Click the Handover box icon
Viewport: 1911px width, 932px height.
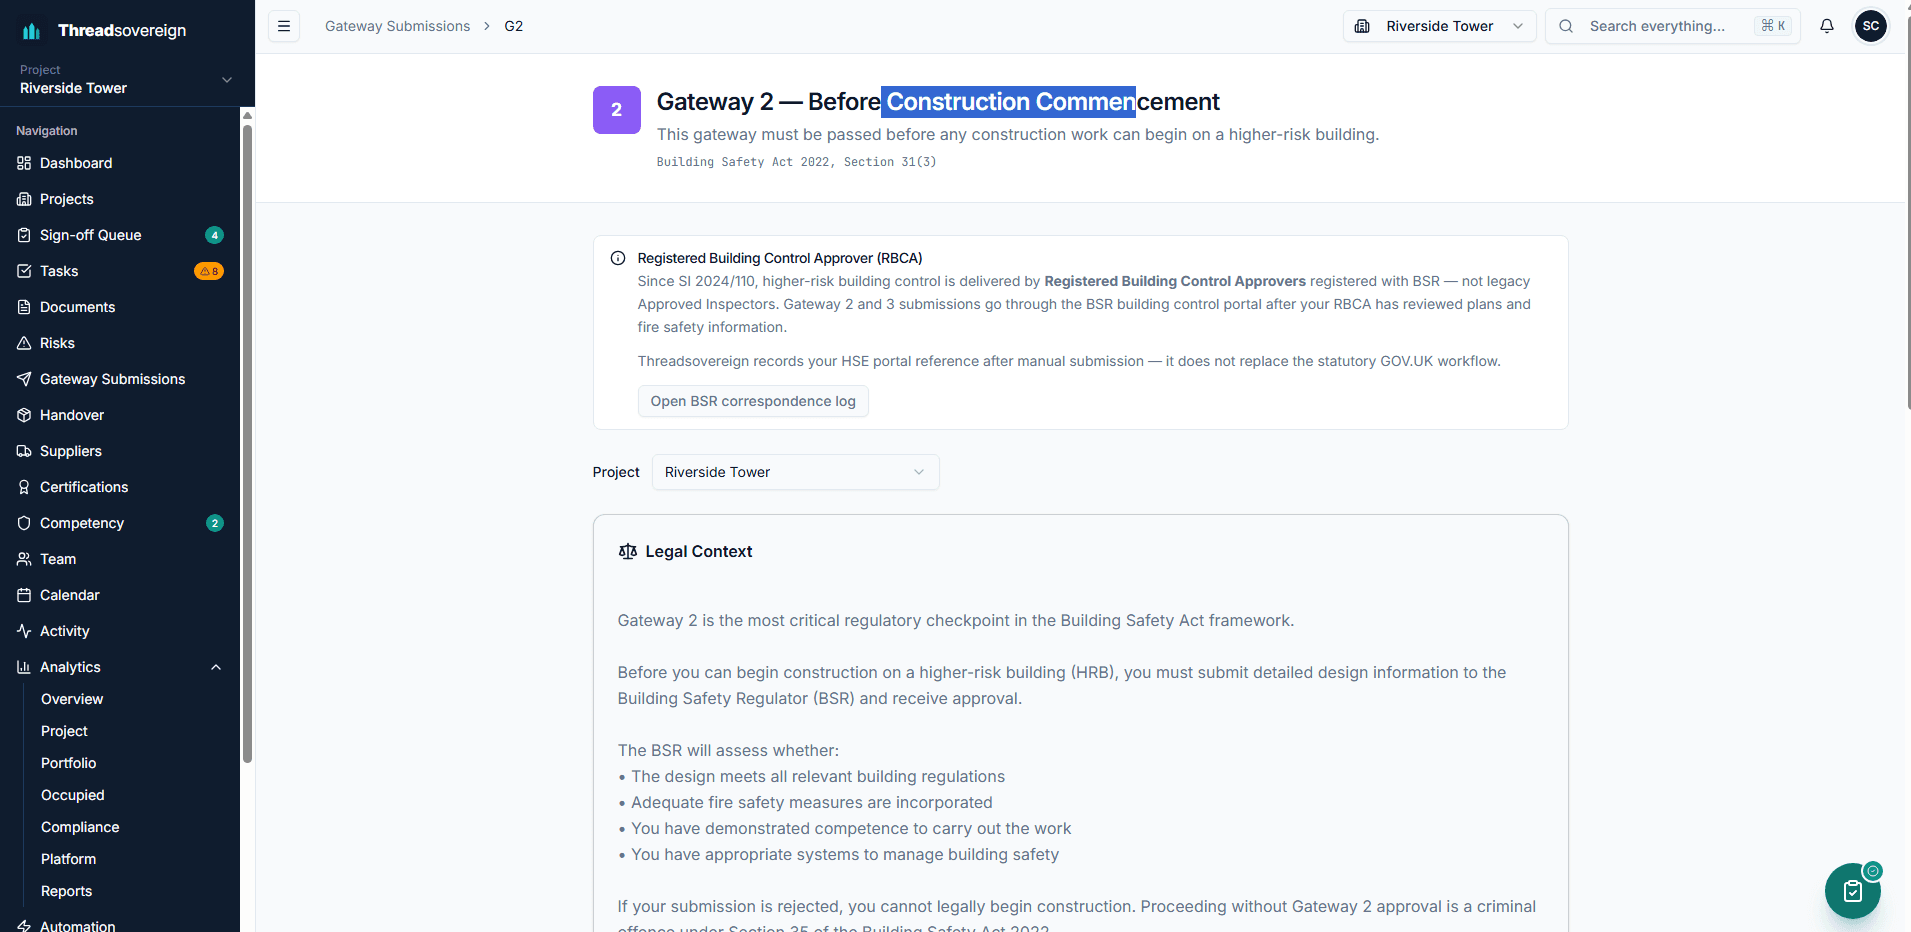(x=24, y=415)
